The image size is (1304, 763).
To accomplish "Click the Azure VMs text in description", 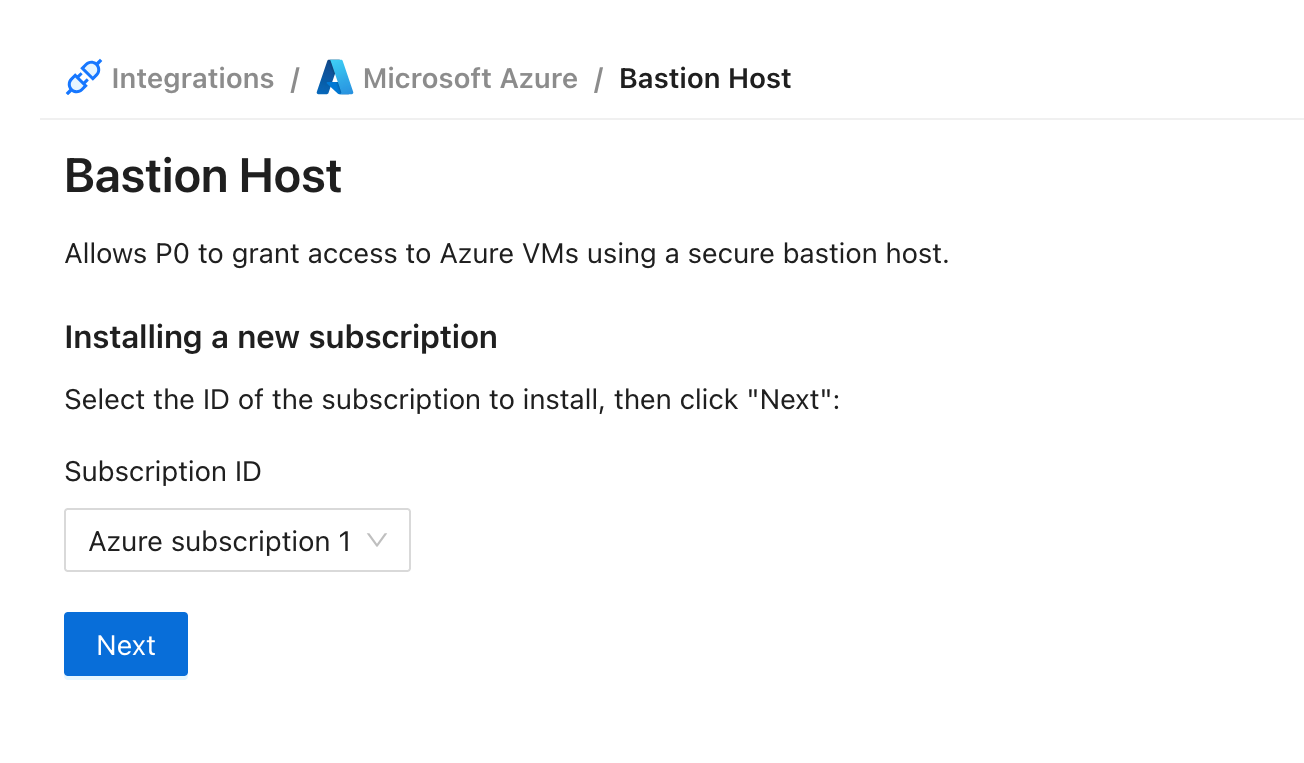I will [x=509, y=254].
